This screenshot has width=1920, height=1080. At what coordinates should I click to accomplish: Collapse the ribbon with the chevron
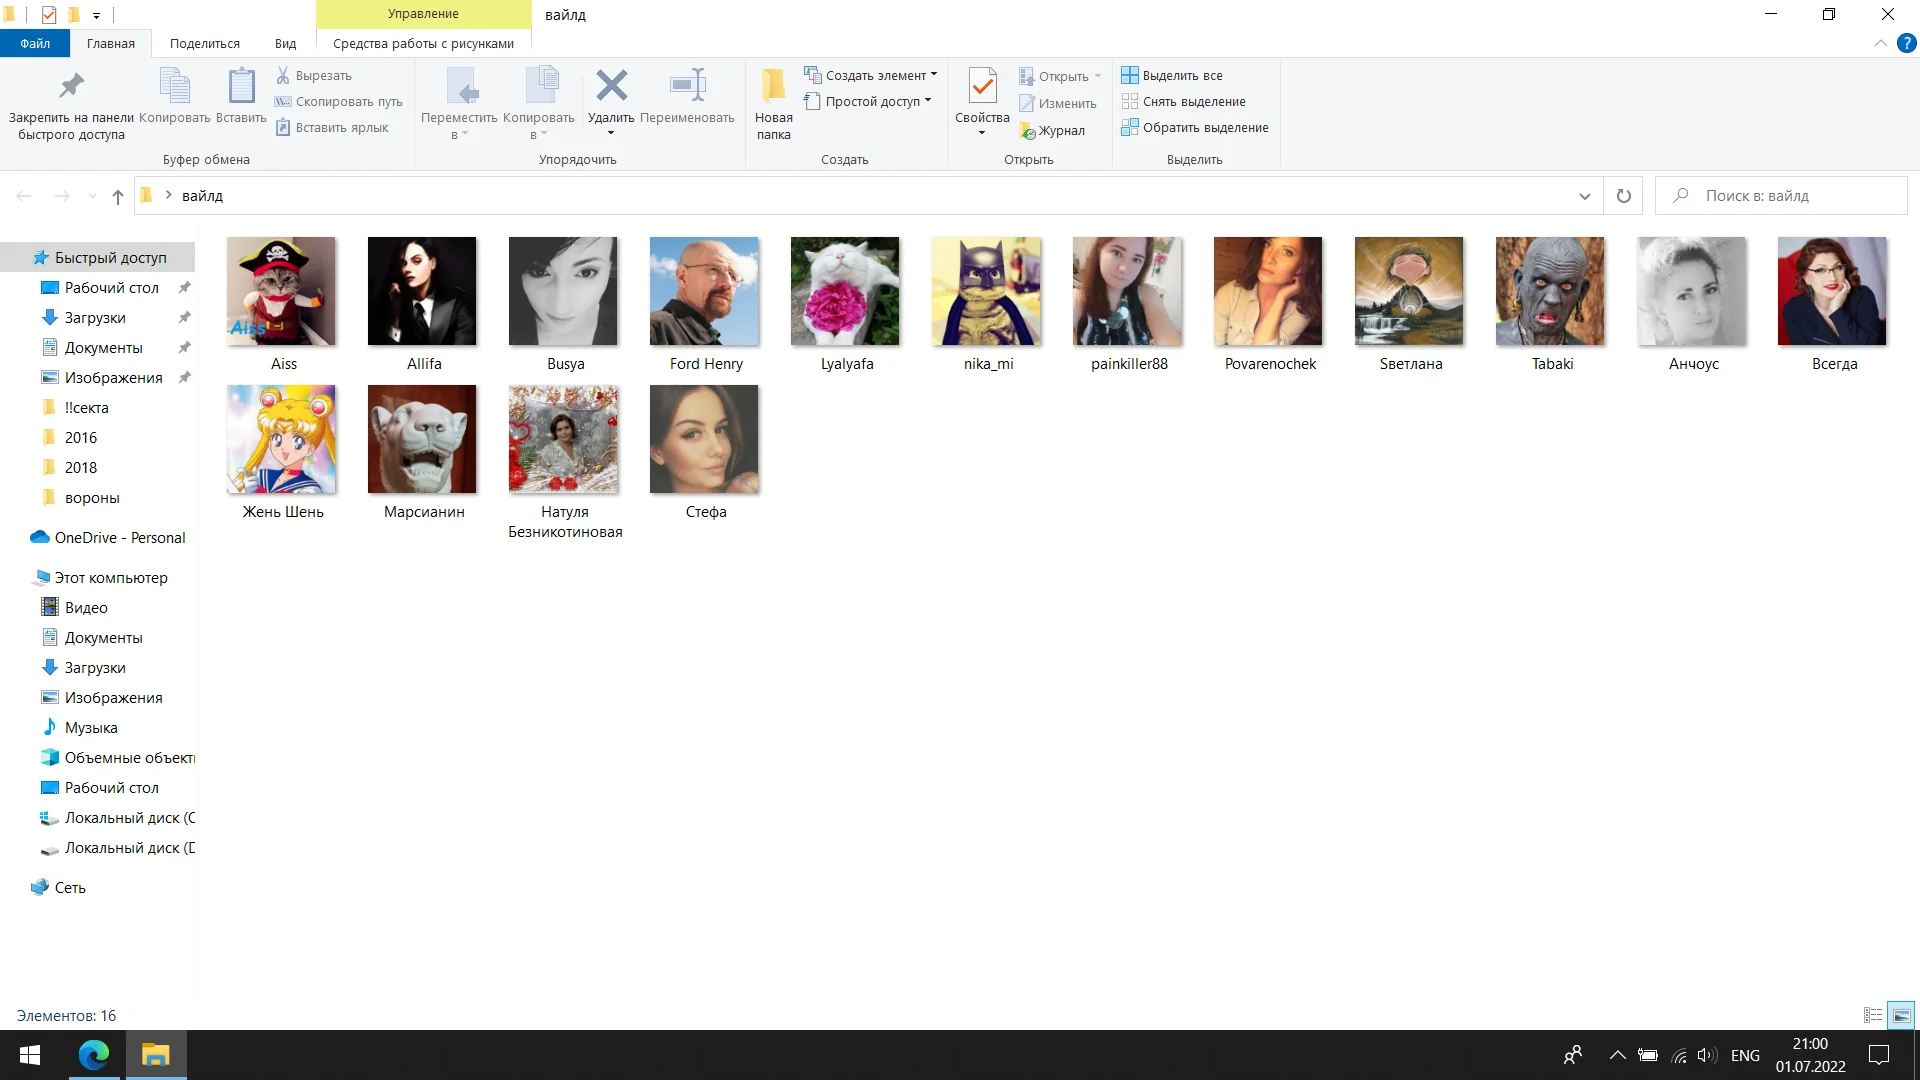[x=1880, y=43]
